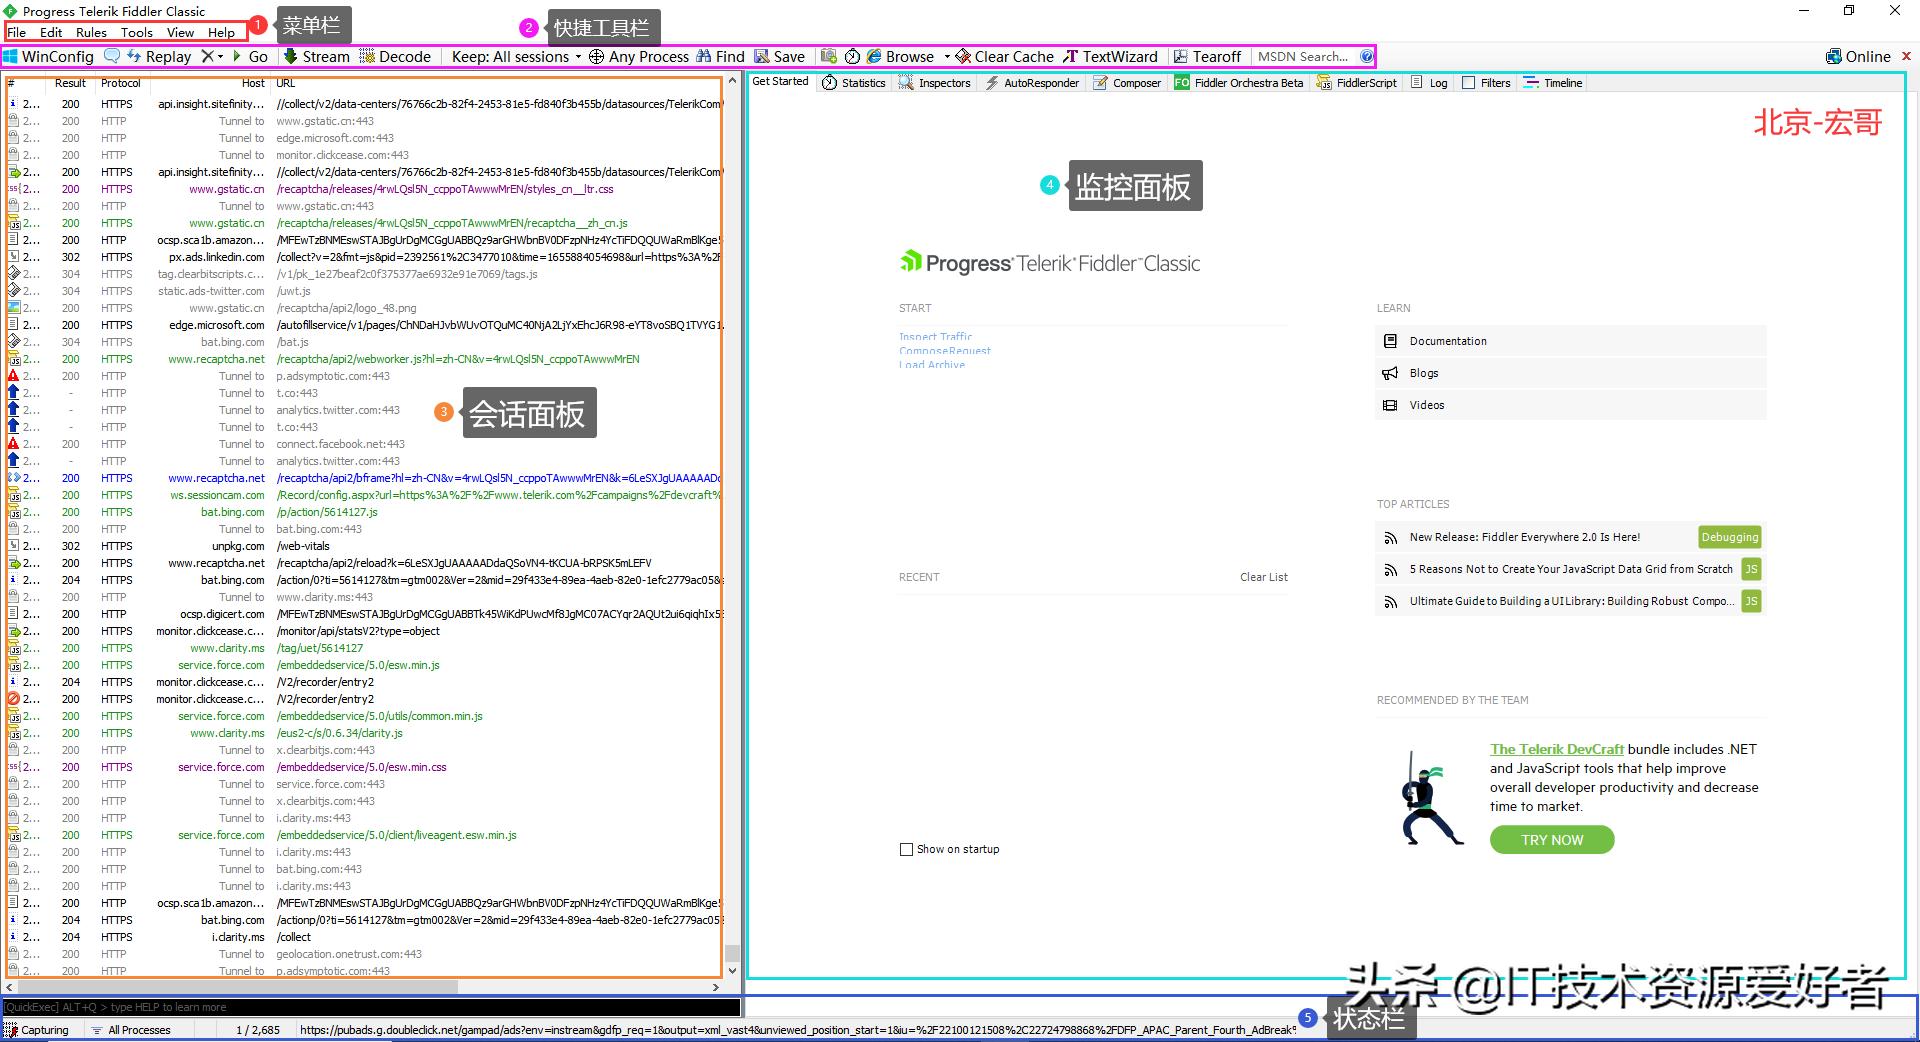
Task: Click the timer clock icon in toolbar
Action: 852,57
